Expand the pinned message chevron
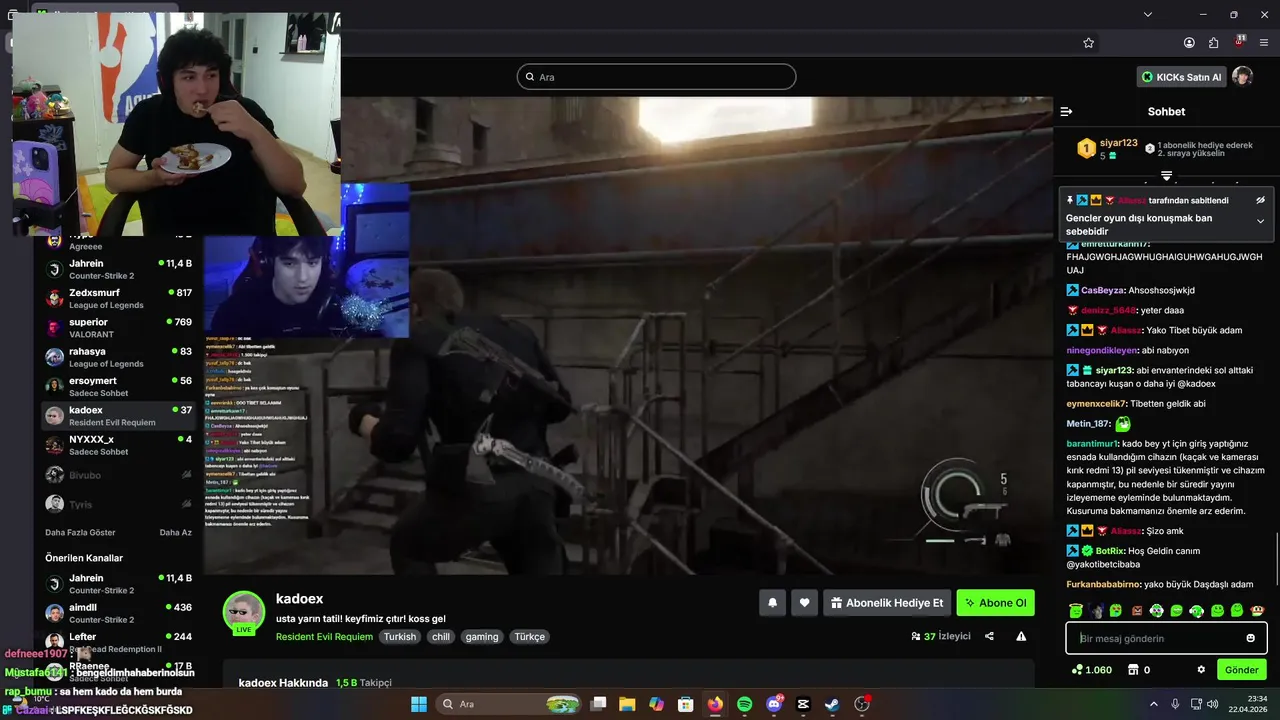 coord(1260,221)
